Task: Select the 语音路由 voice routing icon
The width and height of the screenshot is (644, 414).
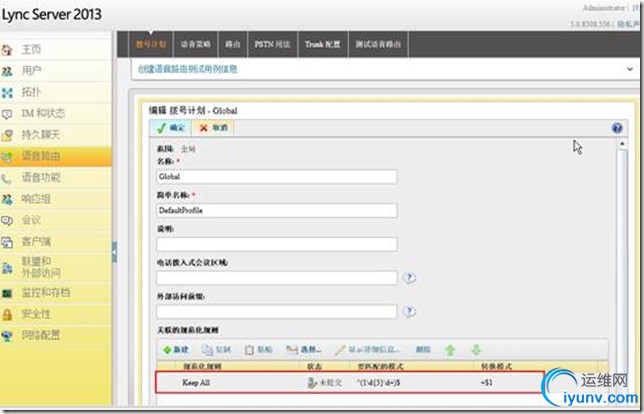Action: point(7,156)
